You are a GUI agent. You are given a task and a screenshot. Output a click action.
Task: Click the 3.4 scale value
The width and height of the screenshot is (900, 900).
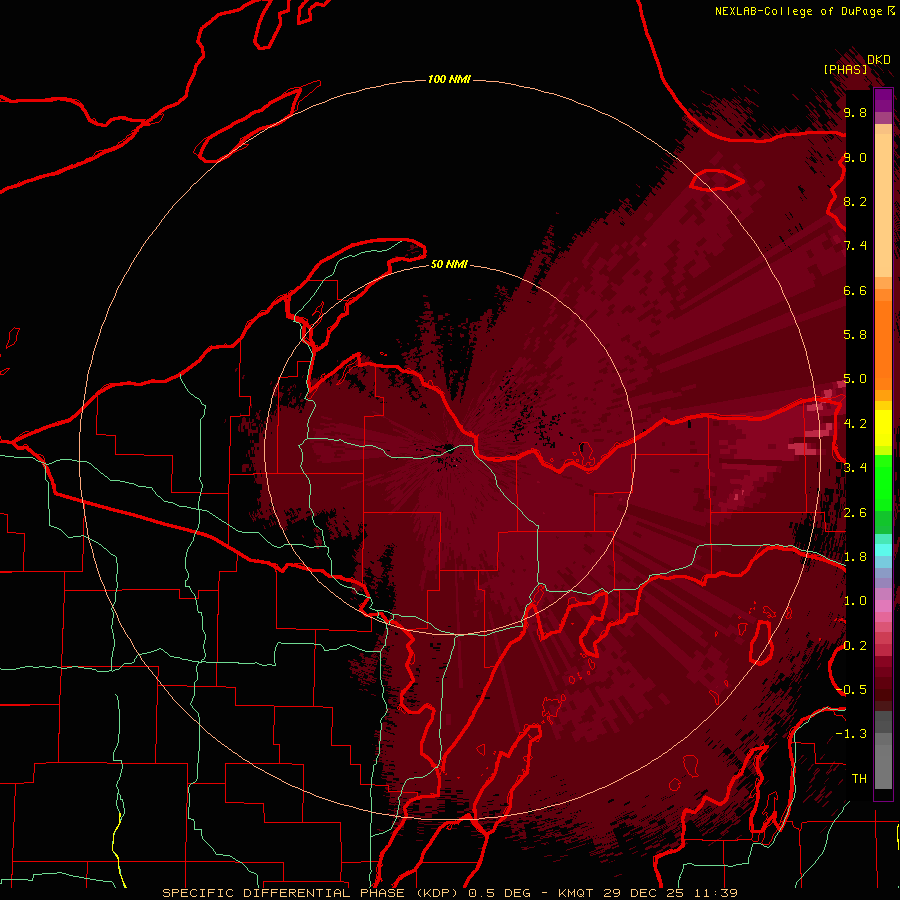pos(855,468)
